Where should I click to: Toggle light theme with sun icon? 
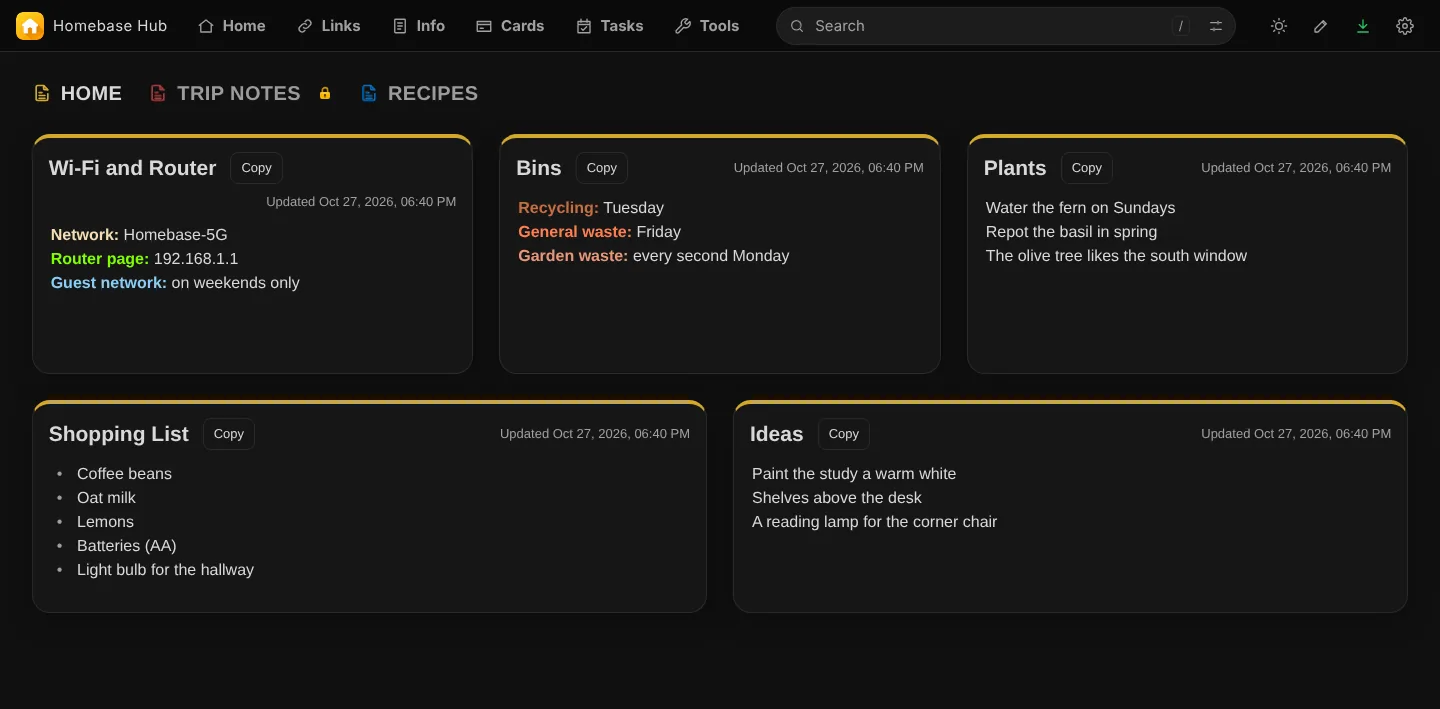click(1279, 26)
